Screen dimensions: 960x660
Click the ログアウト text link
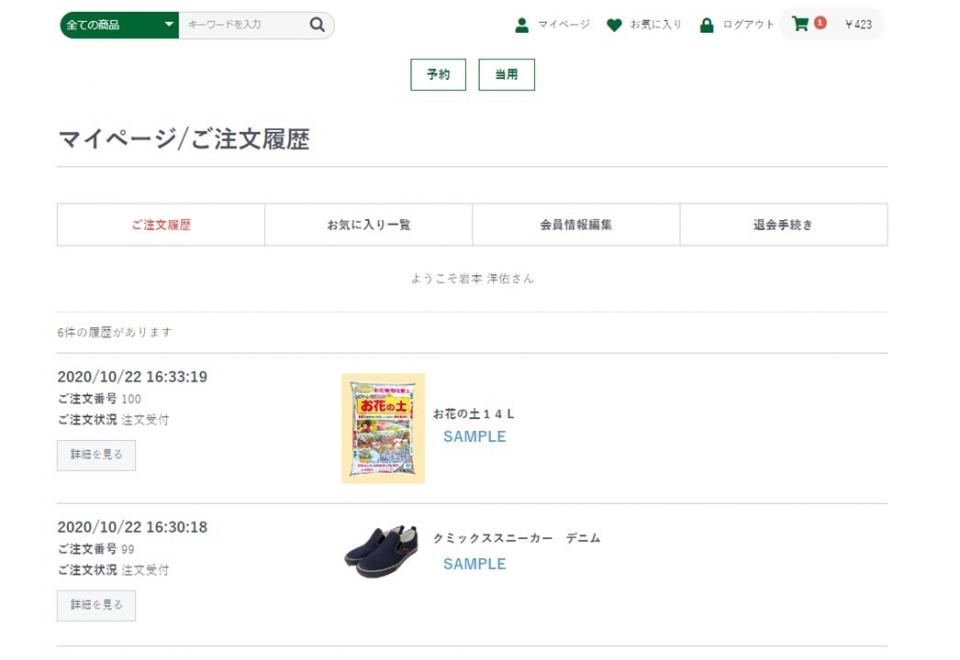tap(748, 25)
